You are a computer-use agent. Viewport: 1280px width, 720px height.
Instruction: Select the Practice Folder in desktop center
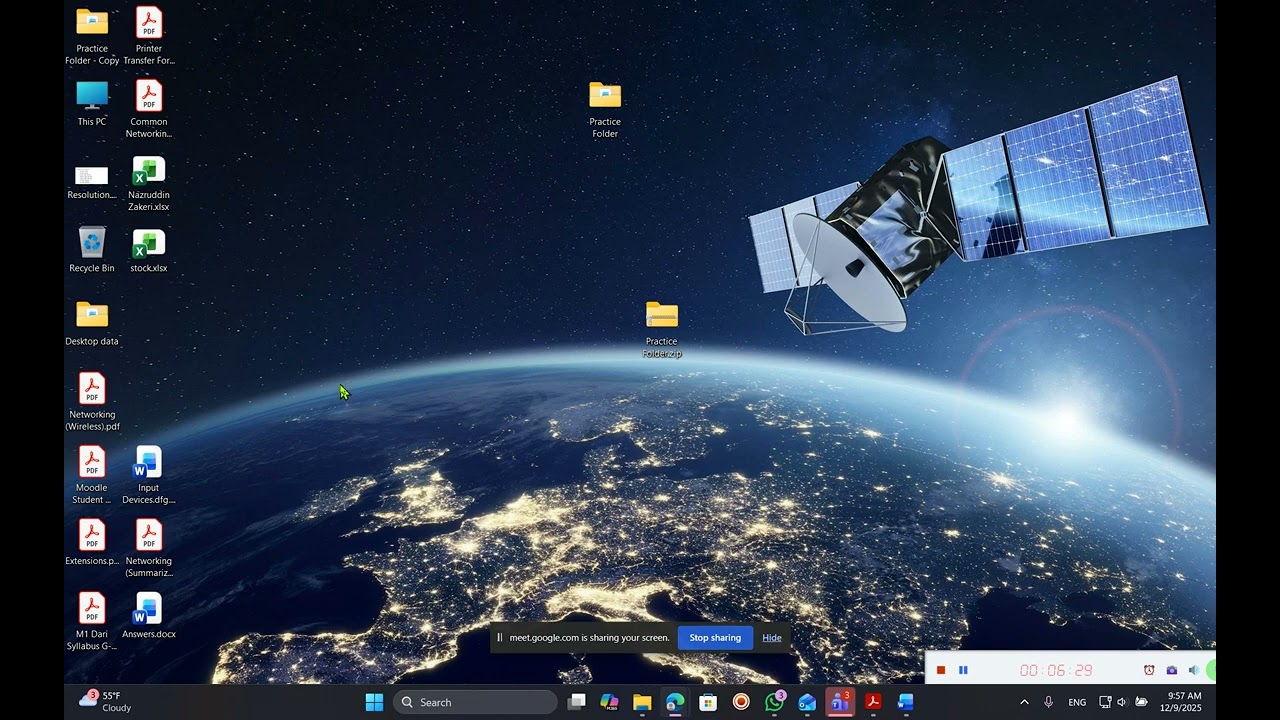(x=605, y=109)
